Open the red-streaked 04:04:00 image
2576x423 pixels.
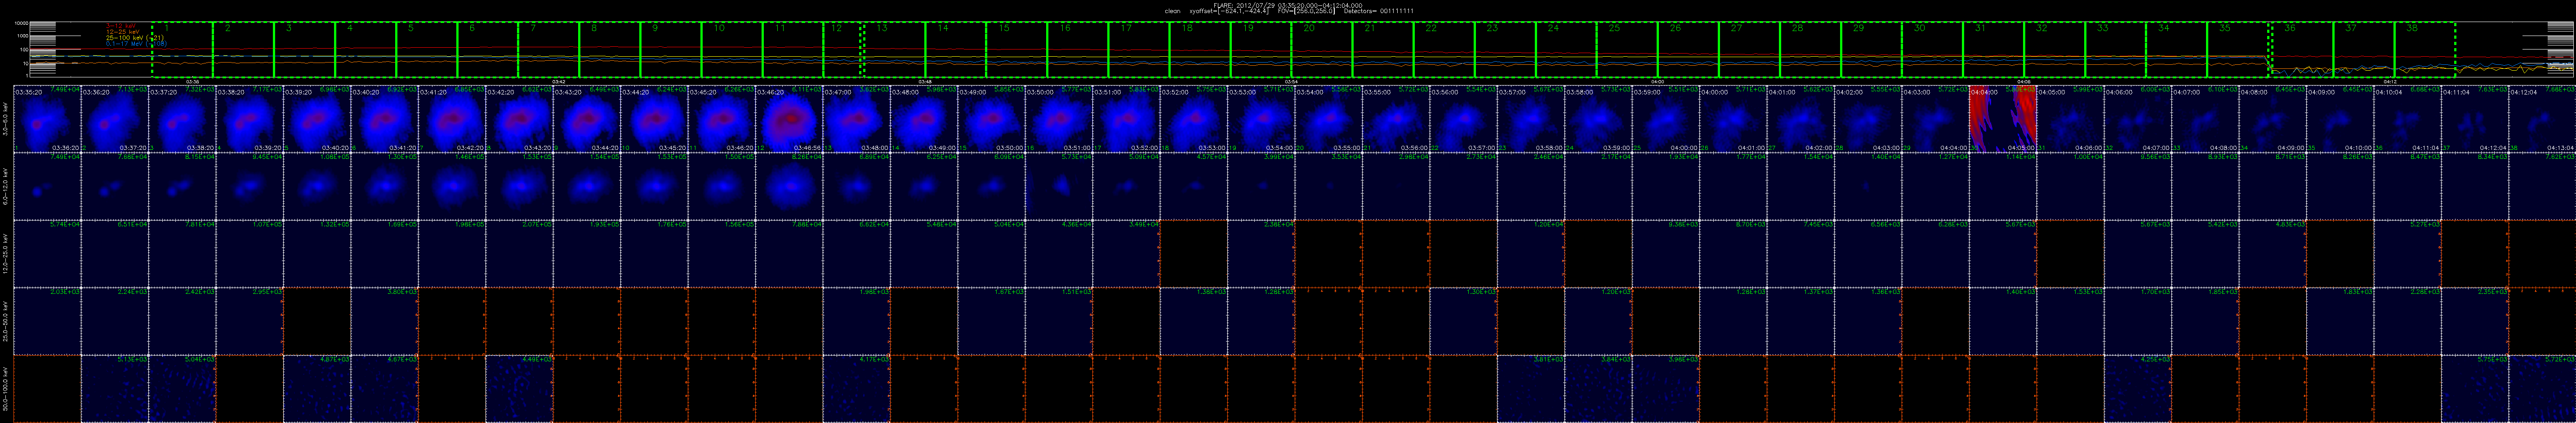[2003, 119]
